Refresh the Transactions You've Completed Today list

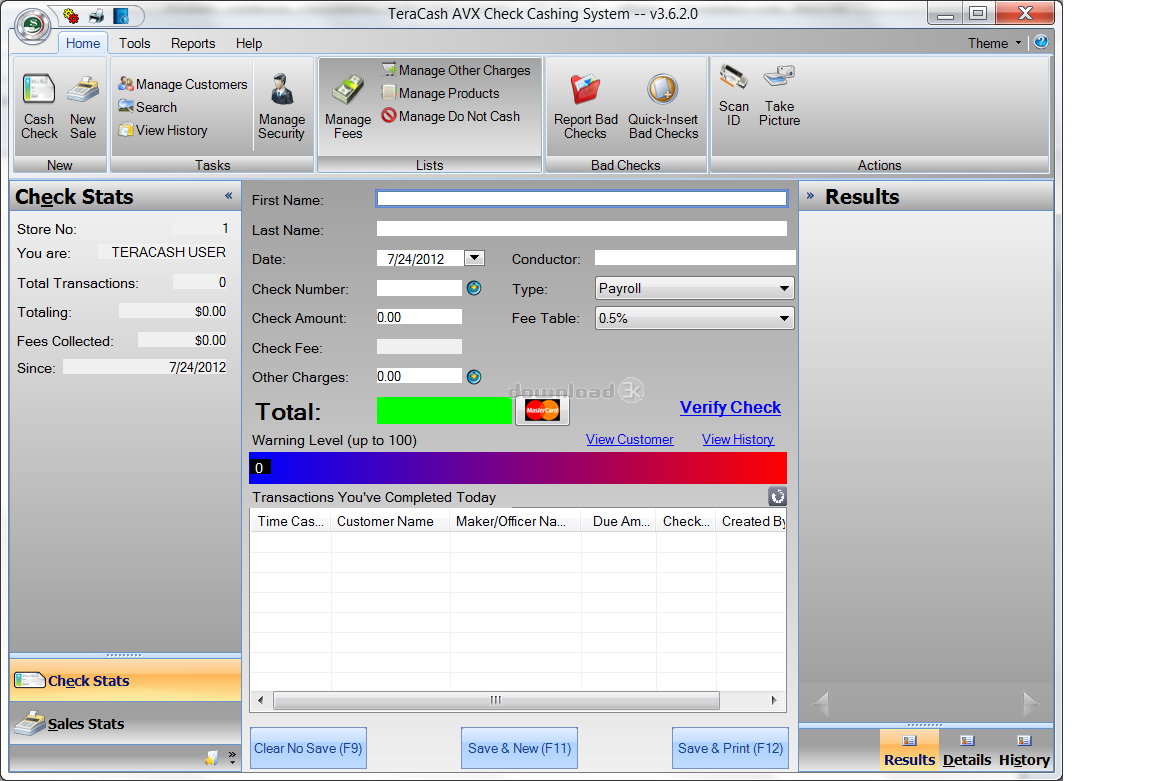[777, 497]
